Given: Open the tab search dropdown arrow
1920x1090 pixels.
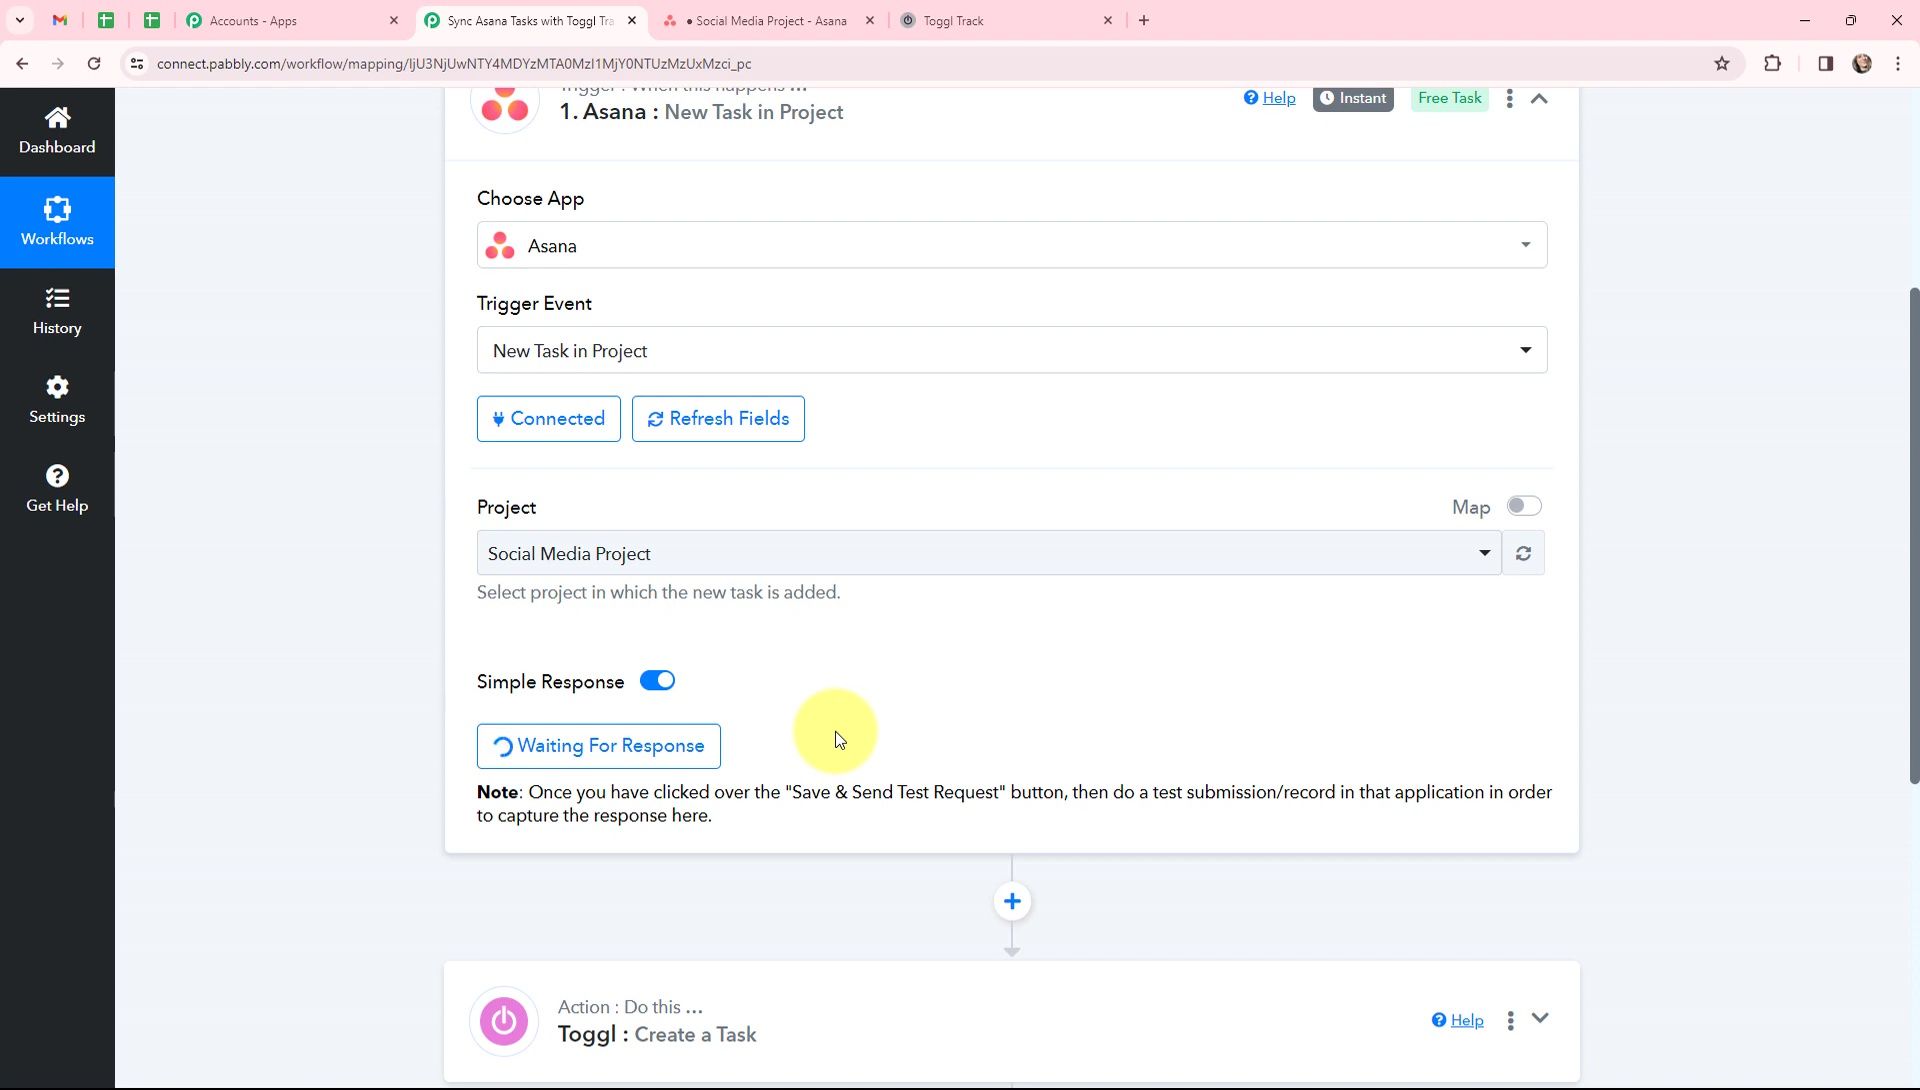Looking at the screenshot, I should pos(19,20).
